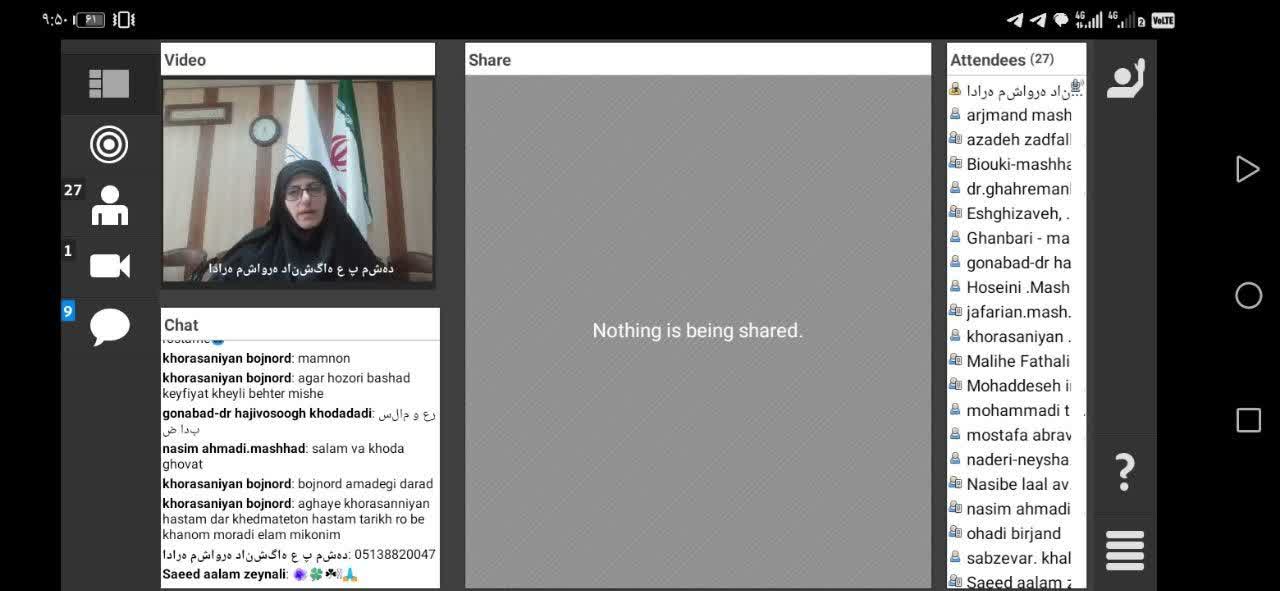Screen dimensions: 1280x591
Task: Tap the Android recent apps square
Action: click(x=1248, y=420)
